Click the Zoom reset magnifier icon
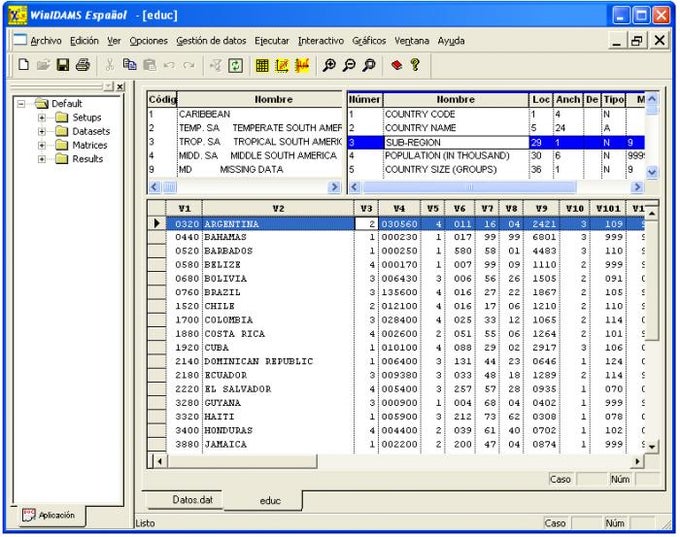This screenshot has width=680, height=537. 369,65
